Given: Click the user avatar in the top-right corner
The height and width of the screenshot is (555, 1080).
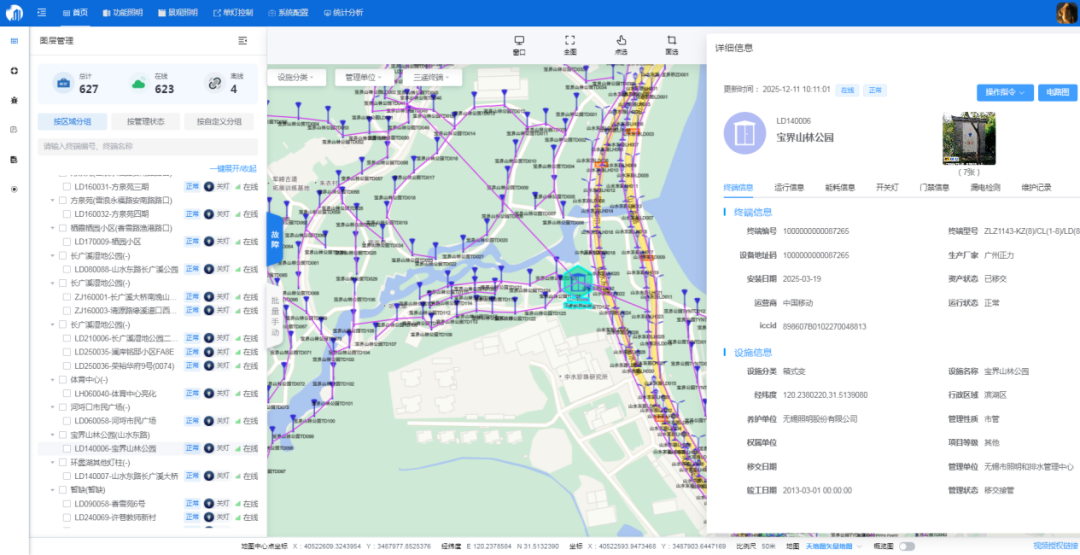Looking at the screenshot, I should [x=1066, y=13].
